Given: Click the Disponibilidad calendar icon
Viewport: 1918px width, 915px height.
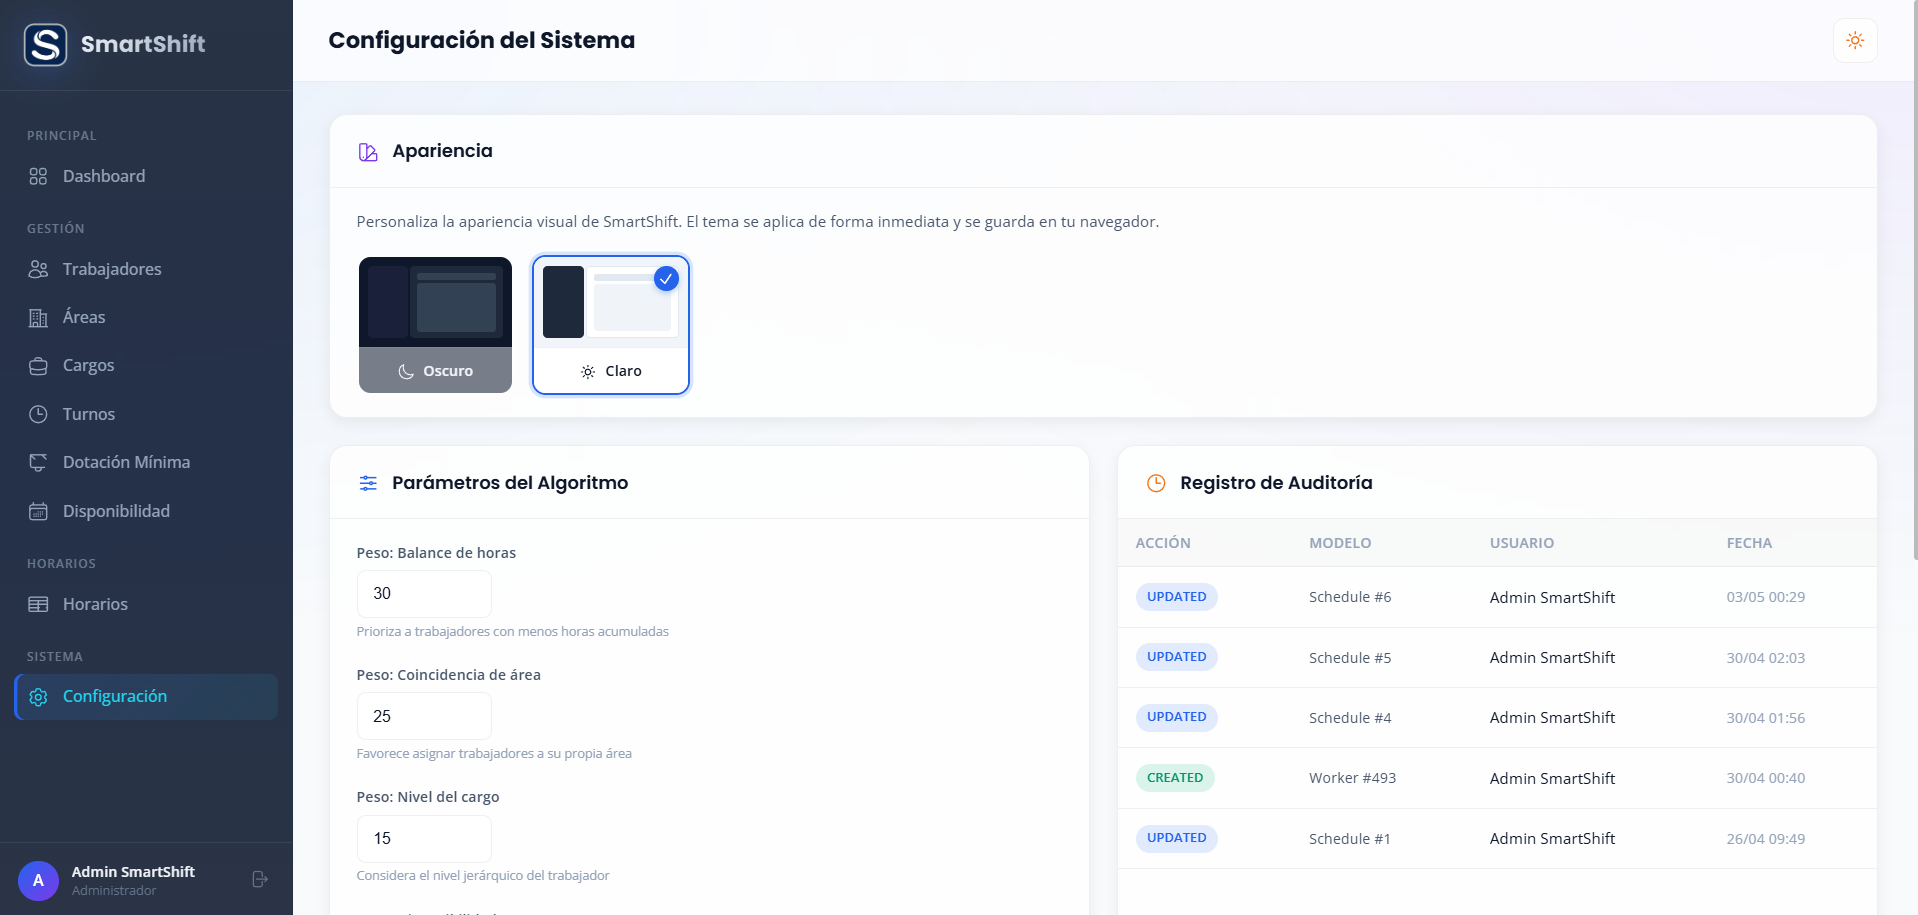Looking at the screenshot, I should (38, 511).
